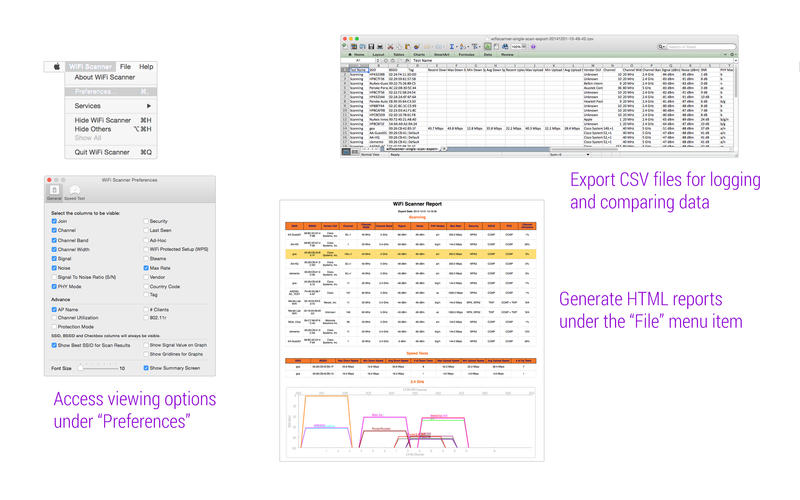Image resolution: width=800 pixels, height=500 pixels.
Task: Click the formula bar showing Test Name
Action: click(571, 60)
